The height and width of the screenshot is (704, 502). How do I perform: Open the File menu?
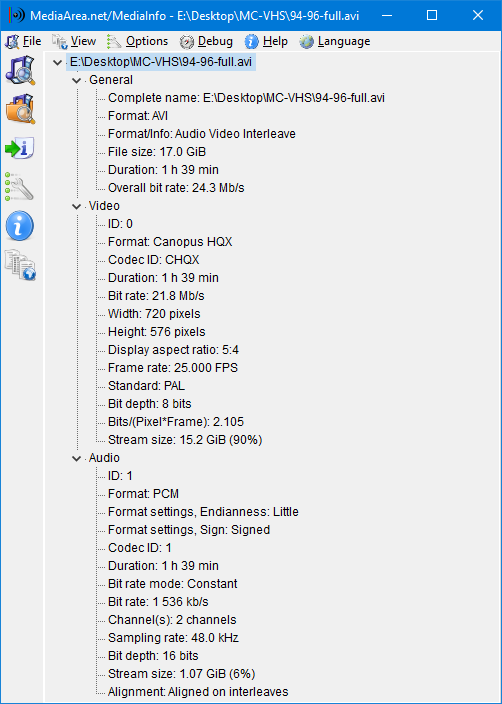coord(23,42)
